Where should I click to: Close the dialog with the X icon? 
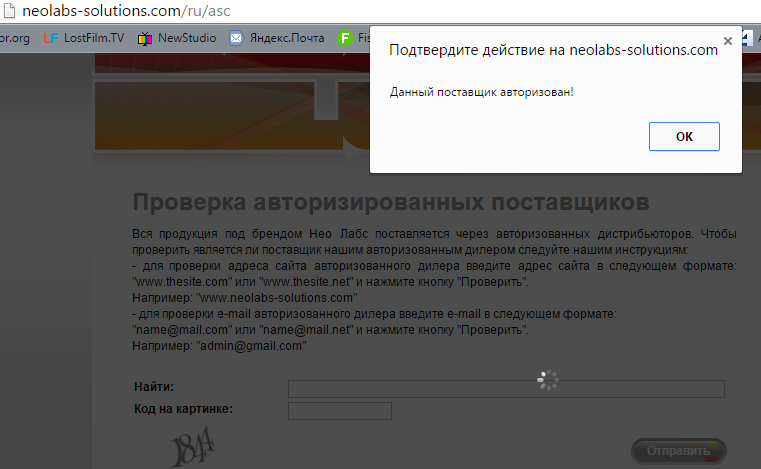[x=728, y=41]
